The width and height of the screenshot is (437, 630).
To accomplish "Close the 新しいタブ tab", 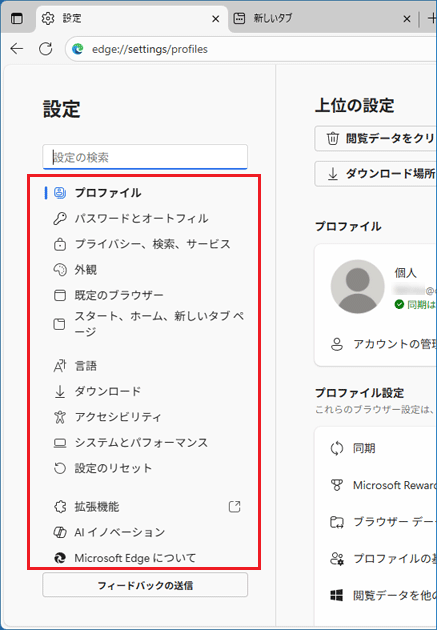I will point(406,19).
